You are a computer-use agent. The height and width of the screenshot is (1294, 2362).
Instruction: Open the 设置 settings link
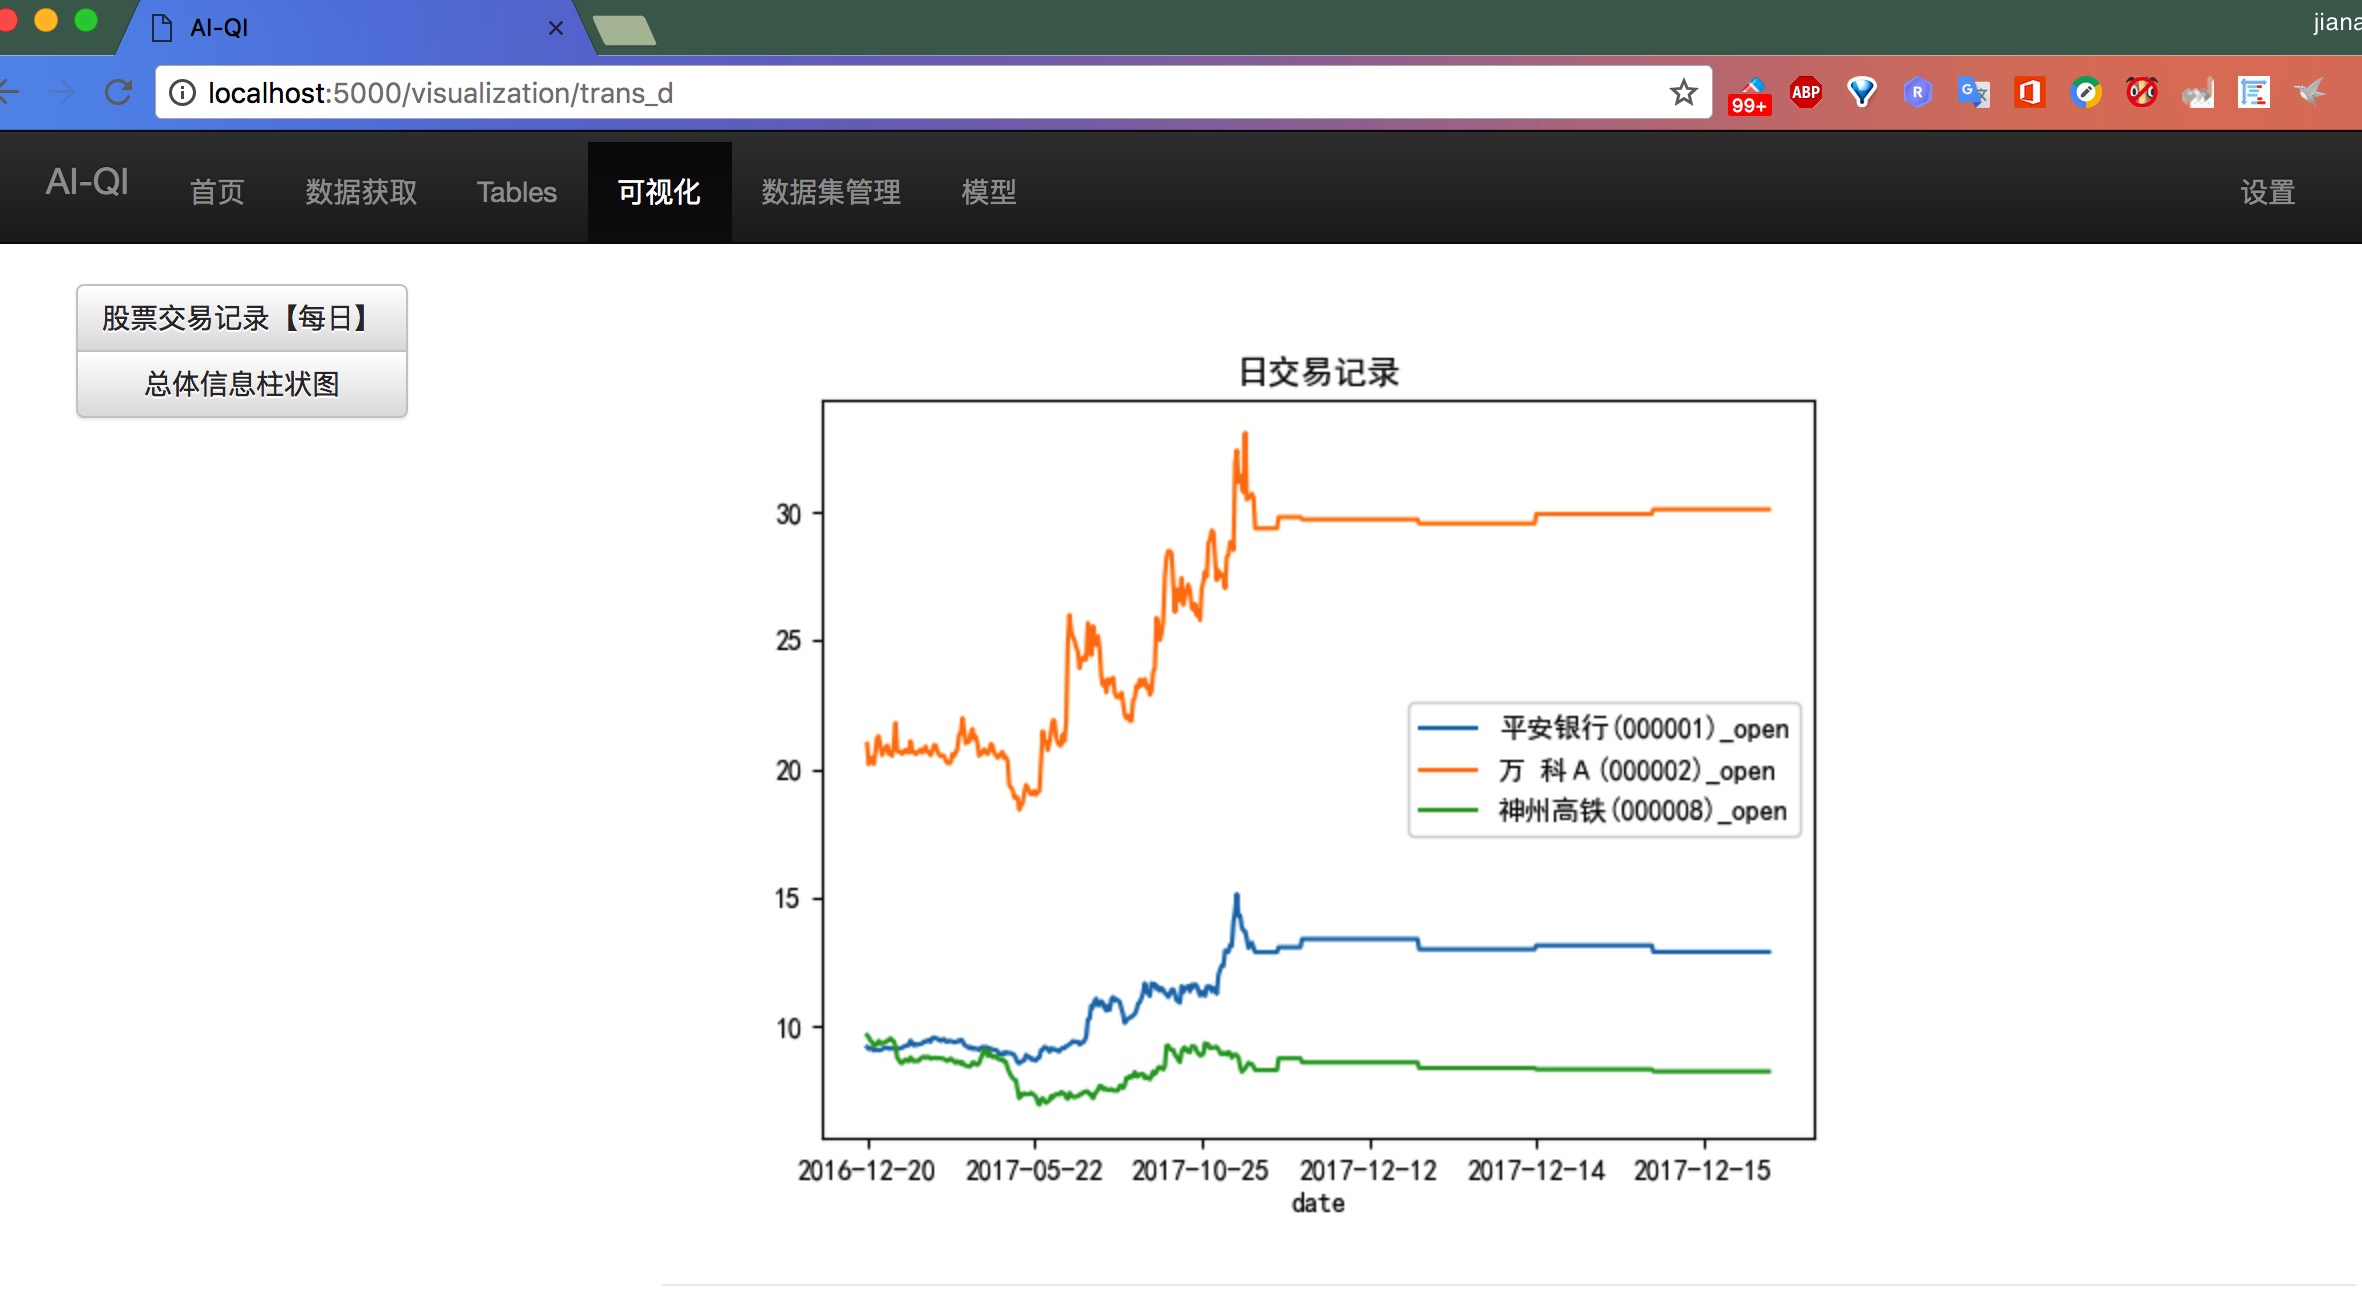pyautogui.click(x=2266, y=192)
